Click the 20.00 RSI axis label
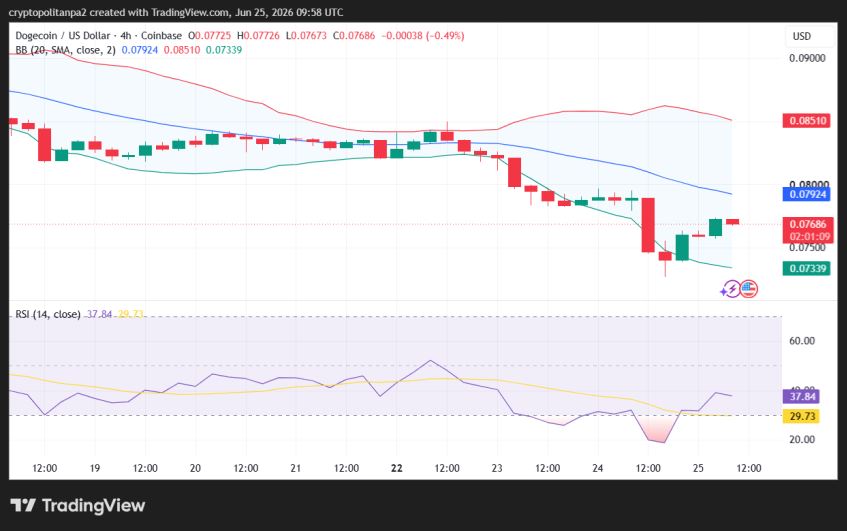Screen dimensions: 847x531 (x=802, y=440)
